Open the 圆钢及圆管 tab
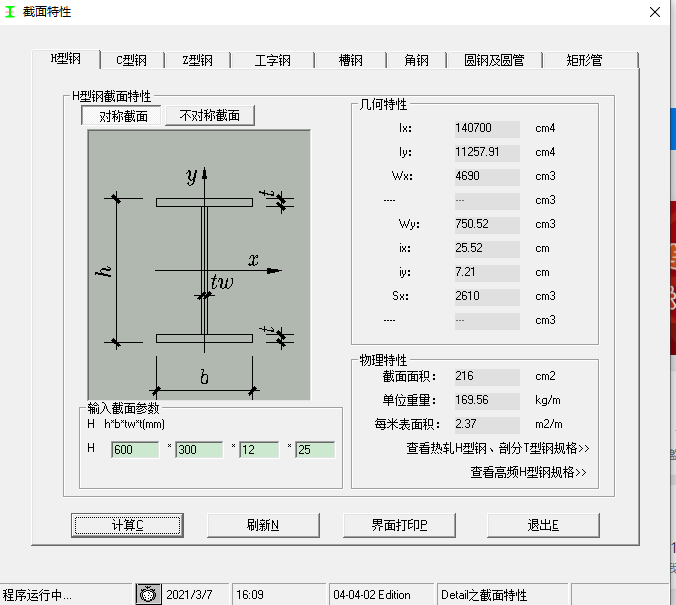This screenshot has height=605, width=676. click(494, 60)
